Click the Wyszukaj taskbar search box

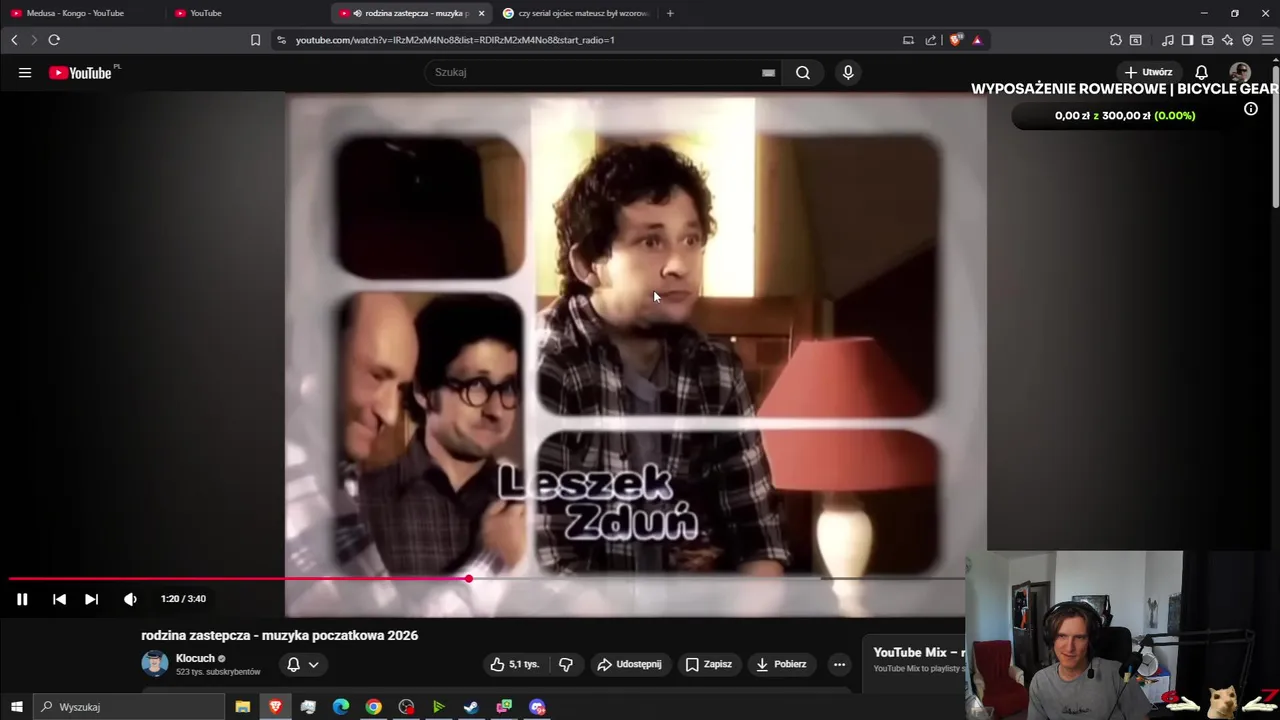[x=128, y=707]
